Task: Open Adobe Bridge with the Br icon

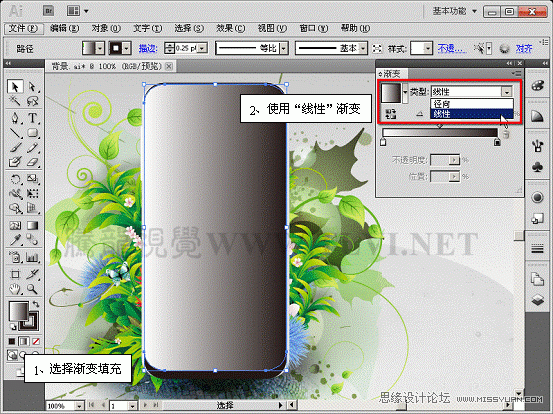Action: click(48, 11)
